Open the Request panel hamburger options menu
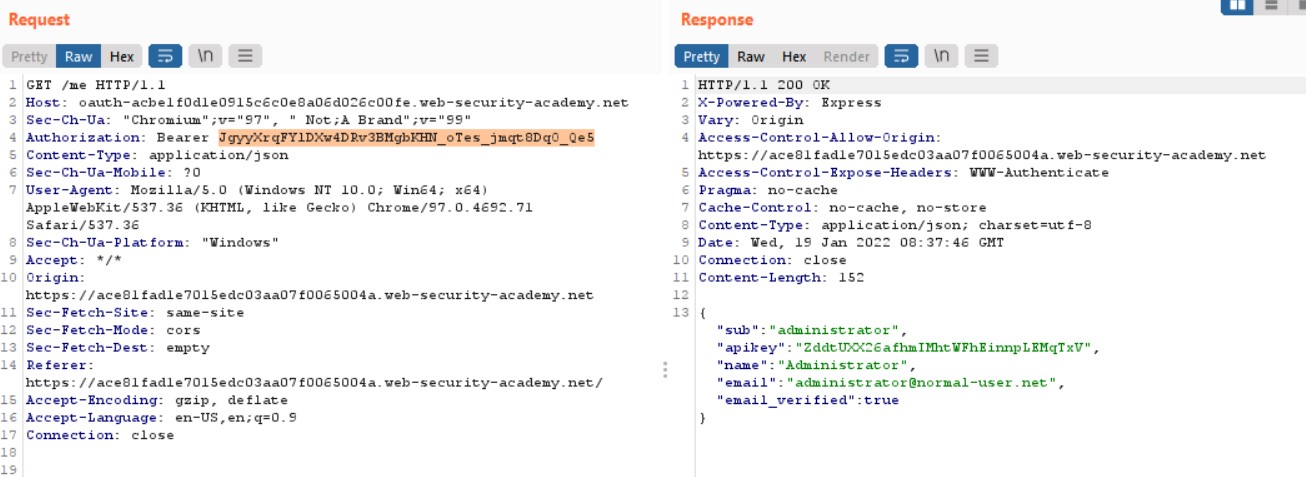Viewport: 1306px width, 477px height. (x=245, y=57)
